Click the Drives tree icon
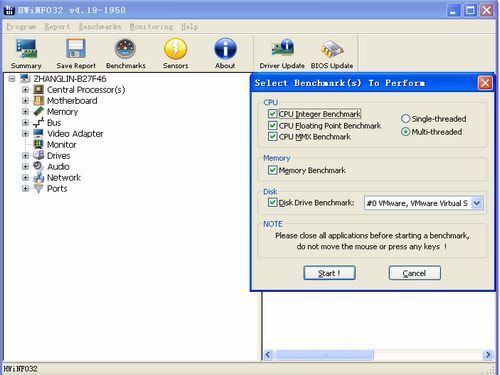 click(x=39, y=155)
